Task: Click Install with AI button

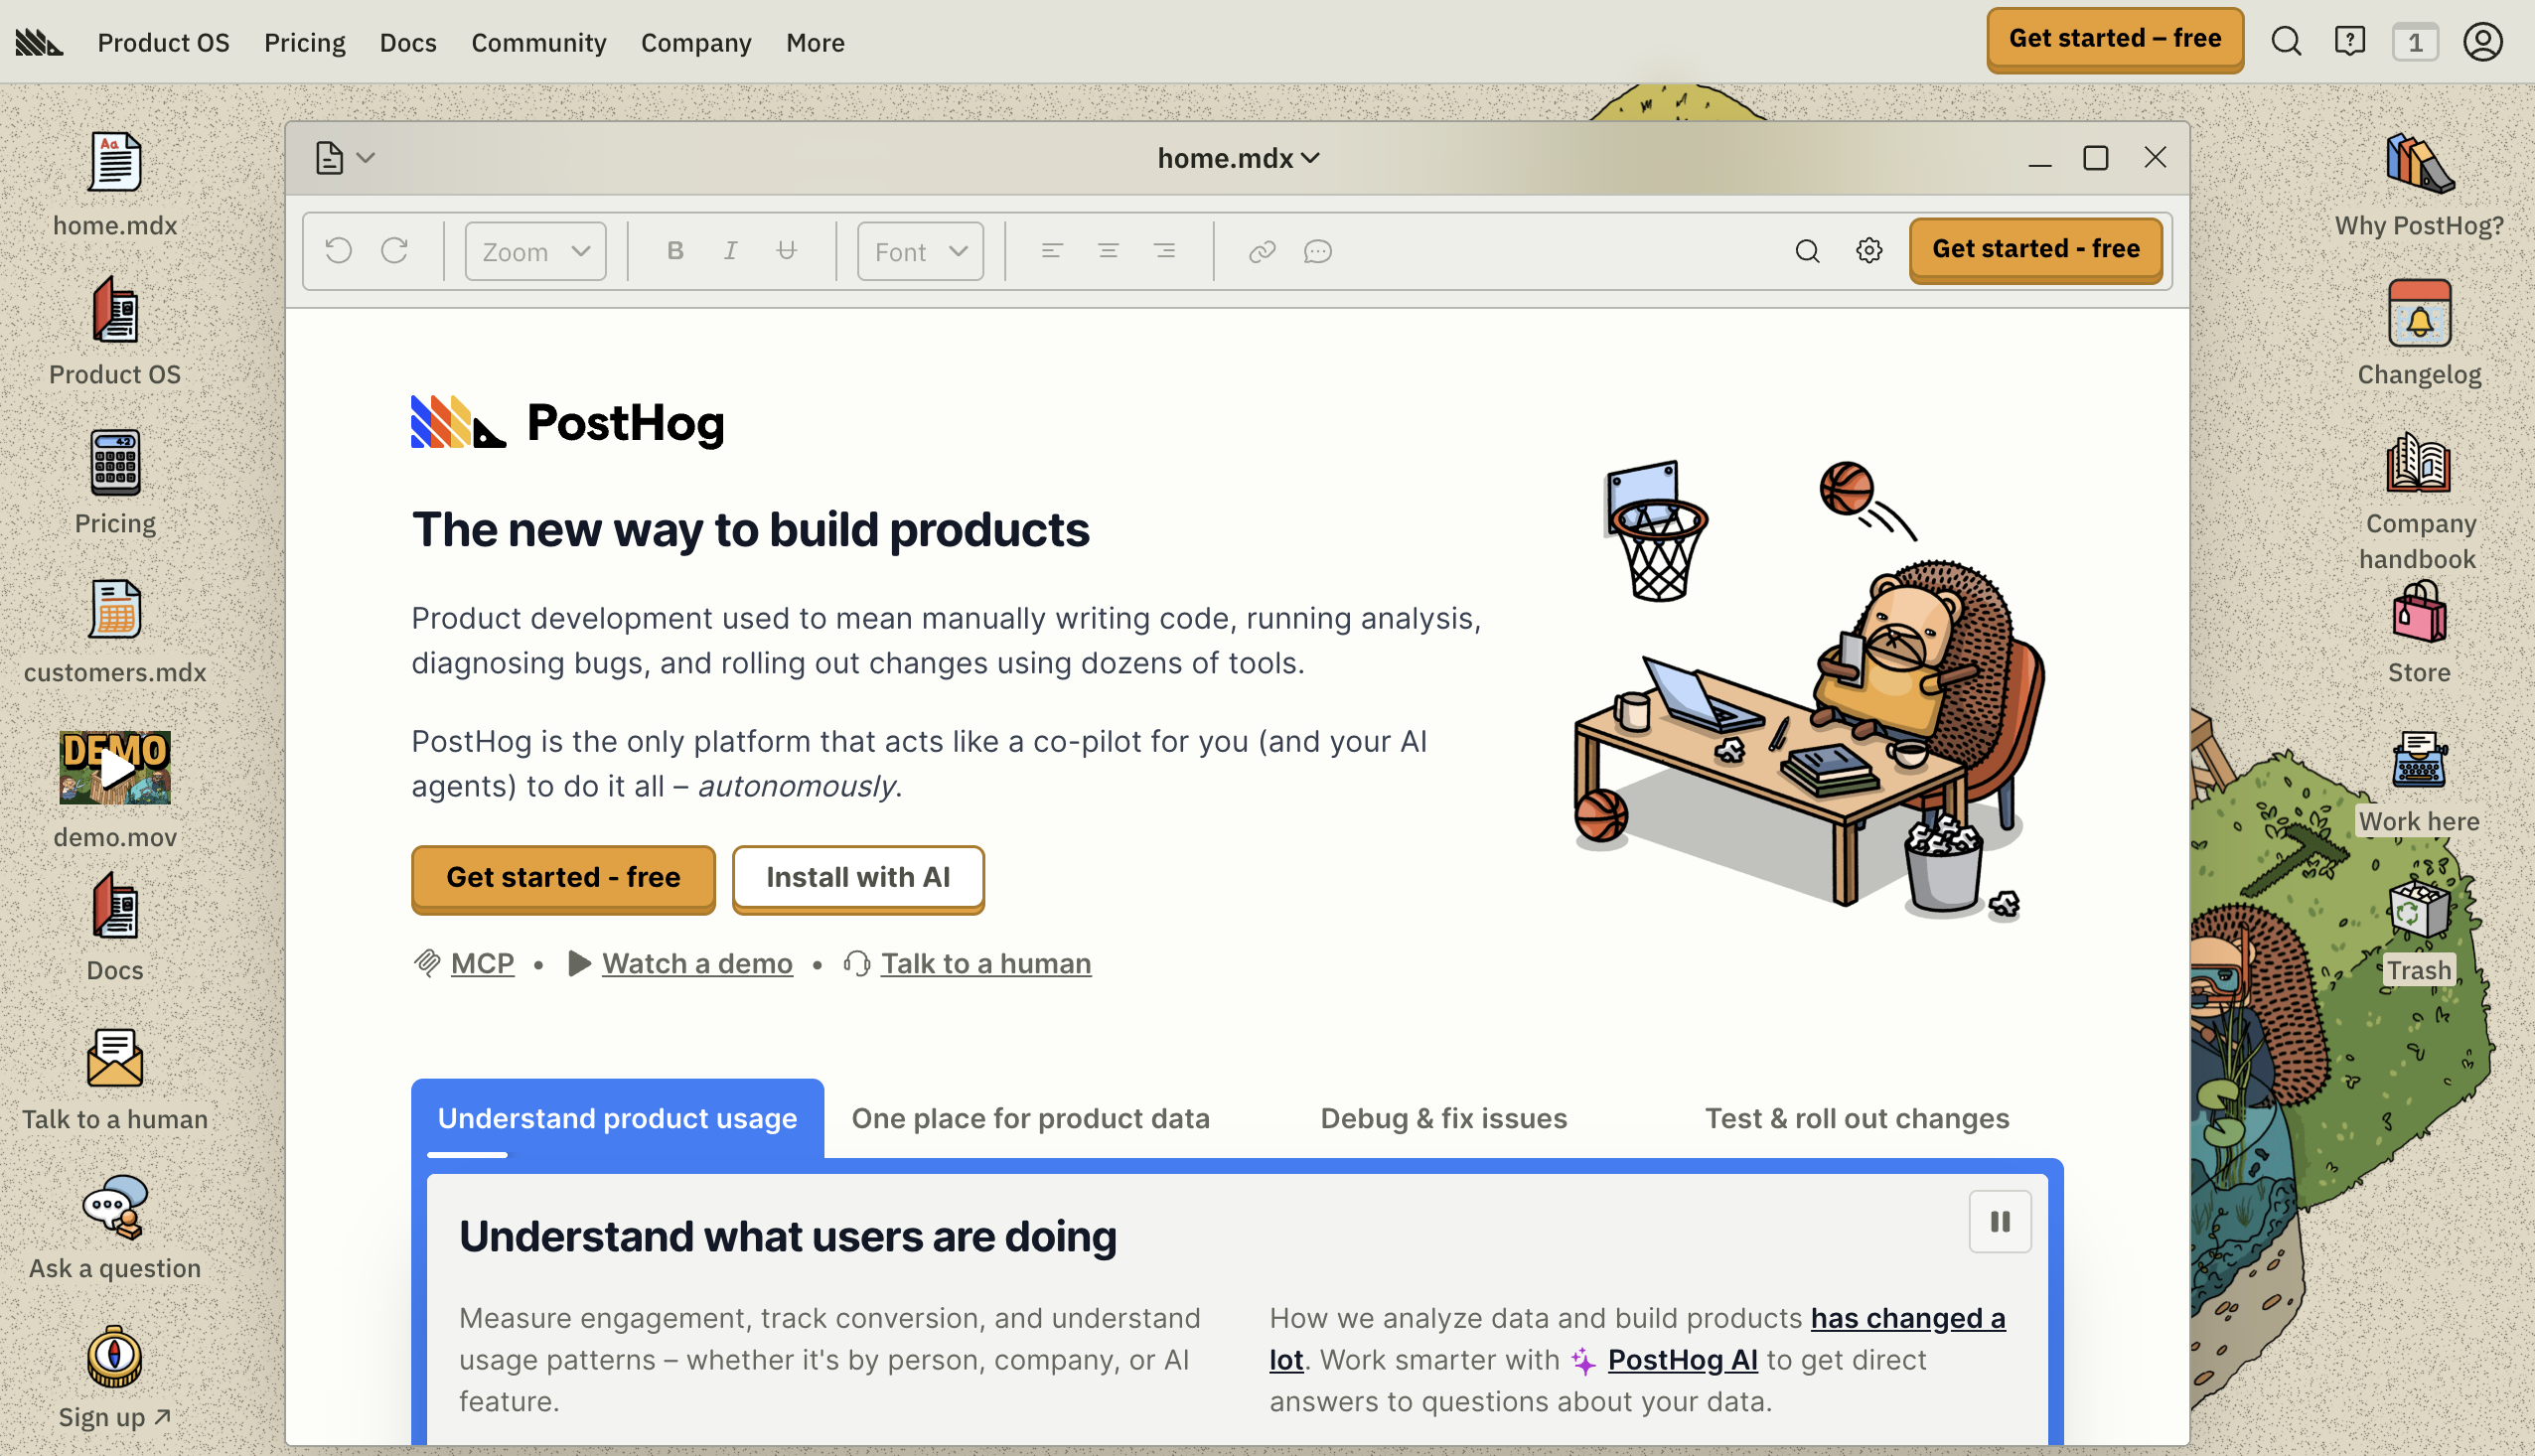Action: (858, 878)
